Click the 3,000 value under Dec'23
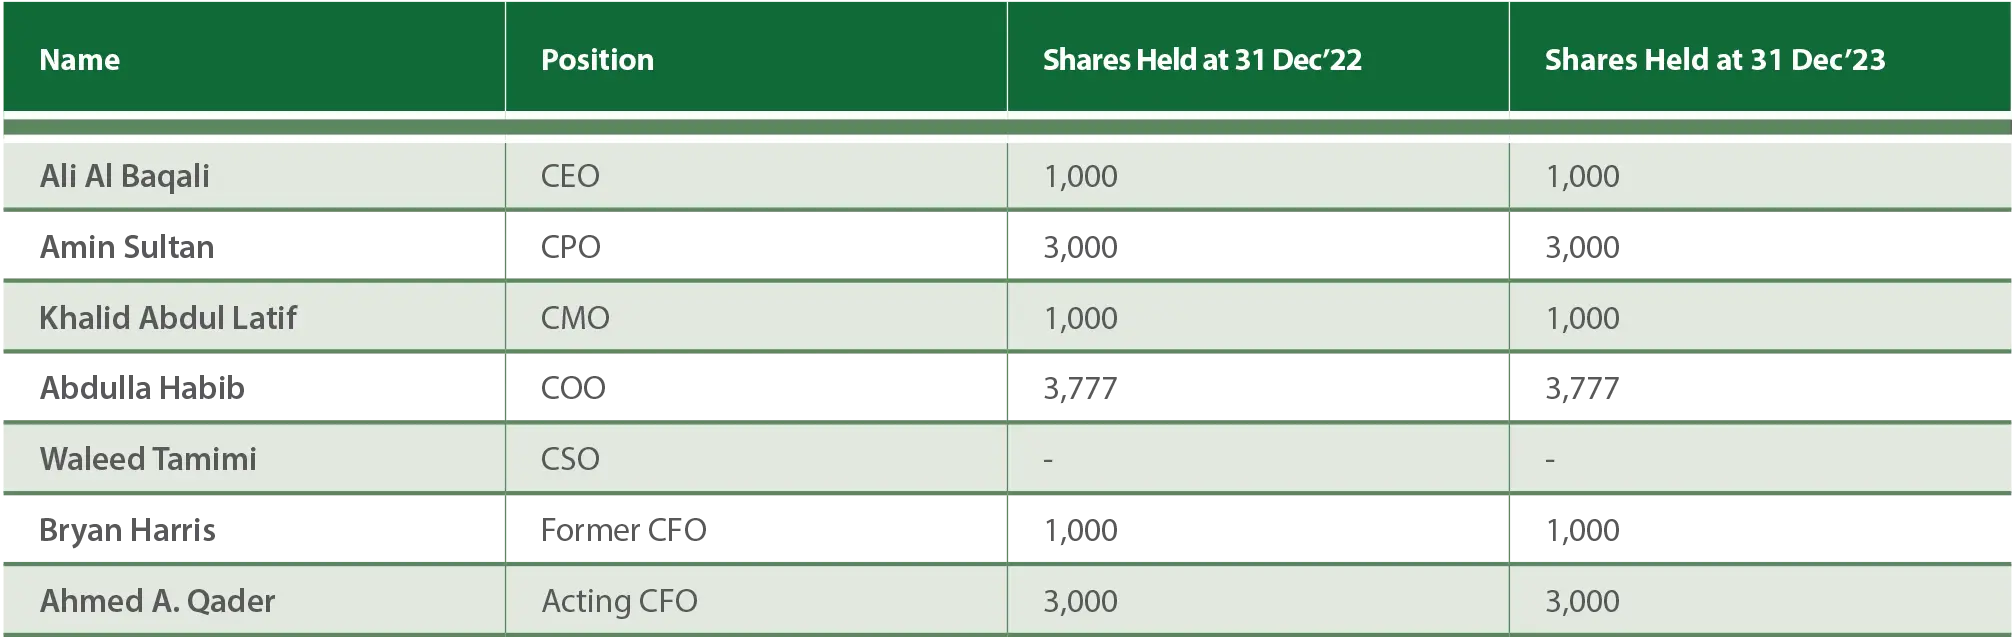This screenshot has width=2015, height=637. [x=1582, y=601]
